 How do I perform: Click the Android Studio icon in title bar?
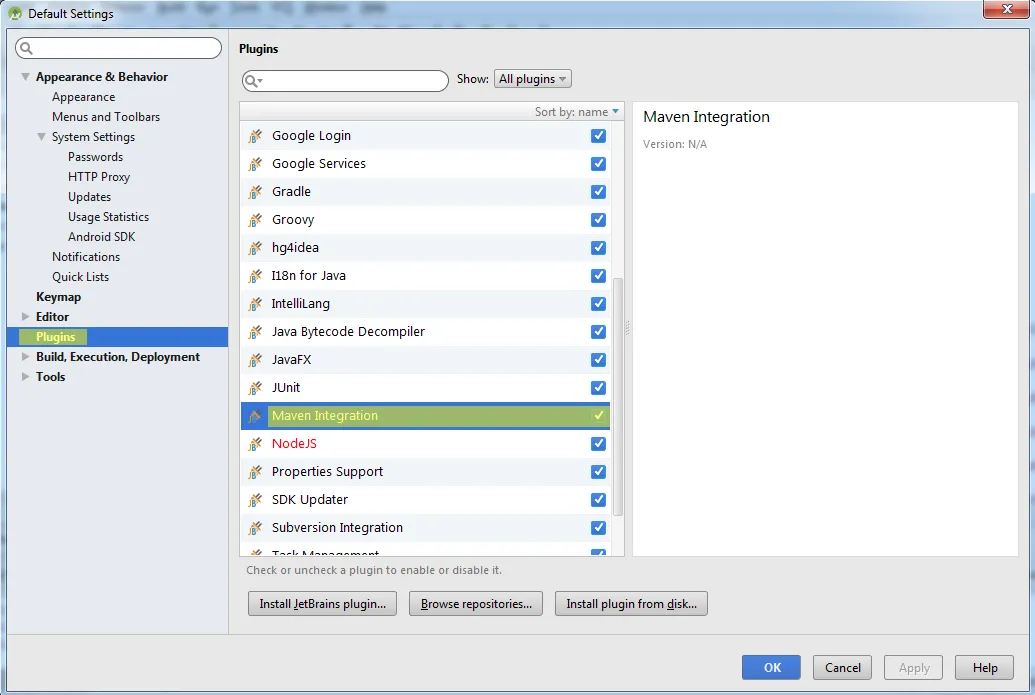15,13
